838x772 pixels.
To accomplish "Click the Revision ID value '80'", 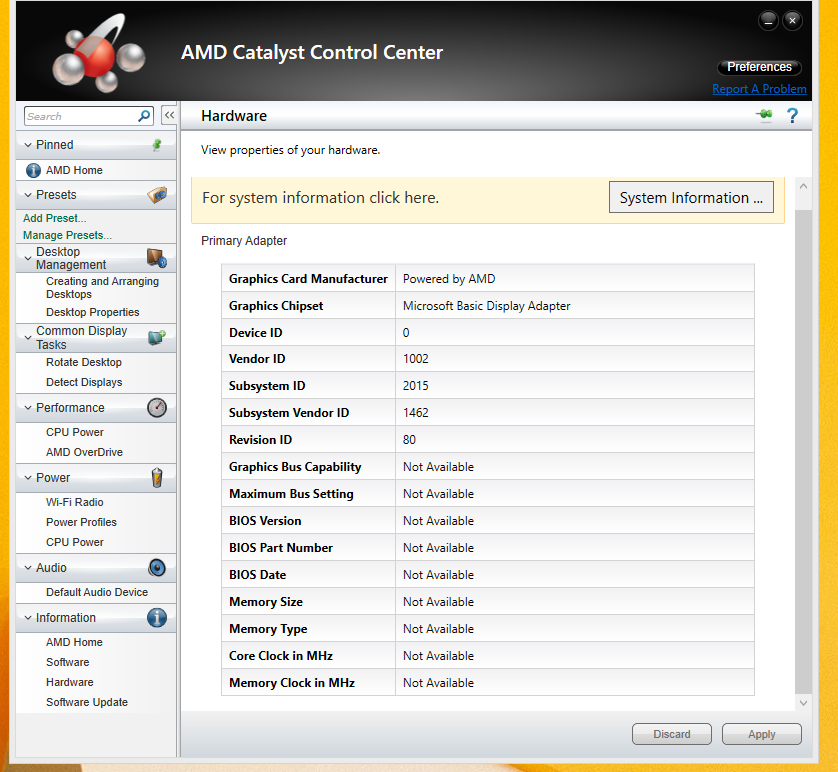I will [409, 440].
